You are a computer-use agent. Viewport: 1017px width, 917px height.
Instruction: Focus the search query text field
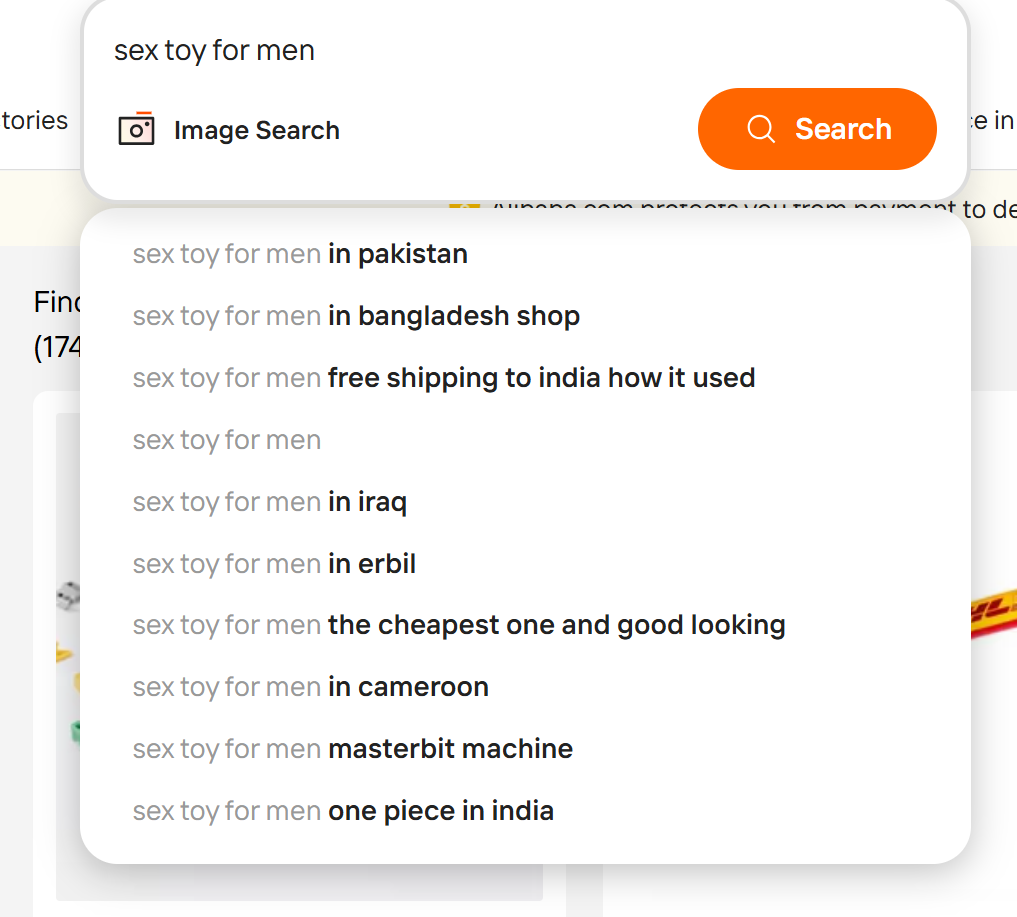[500, 50]
